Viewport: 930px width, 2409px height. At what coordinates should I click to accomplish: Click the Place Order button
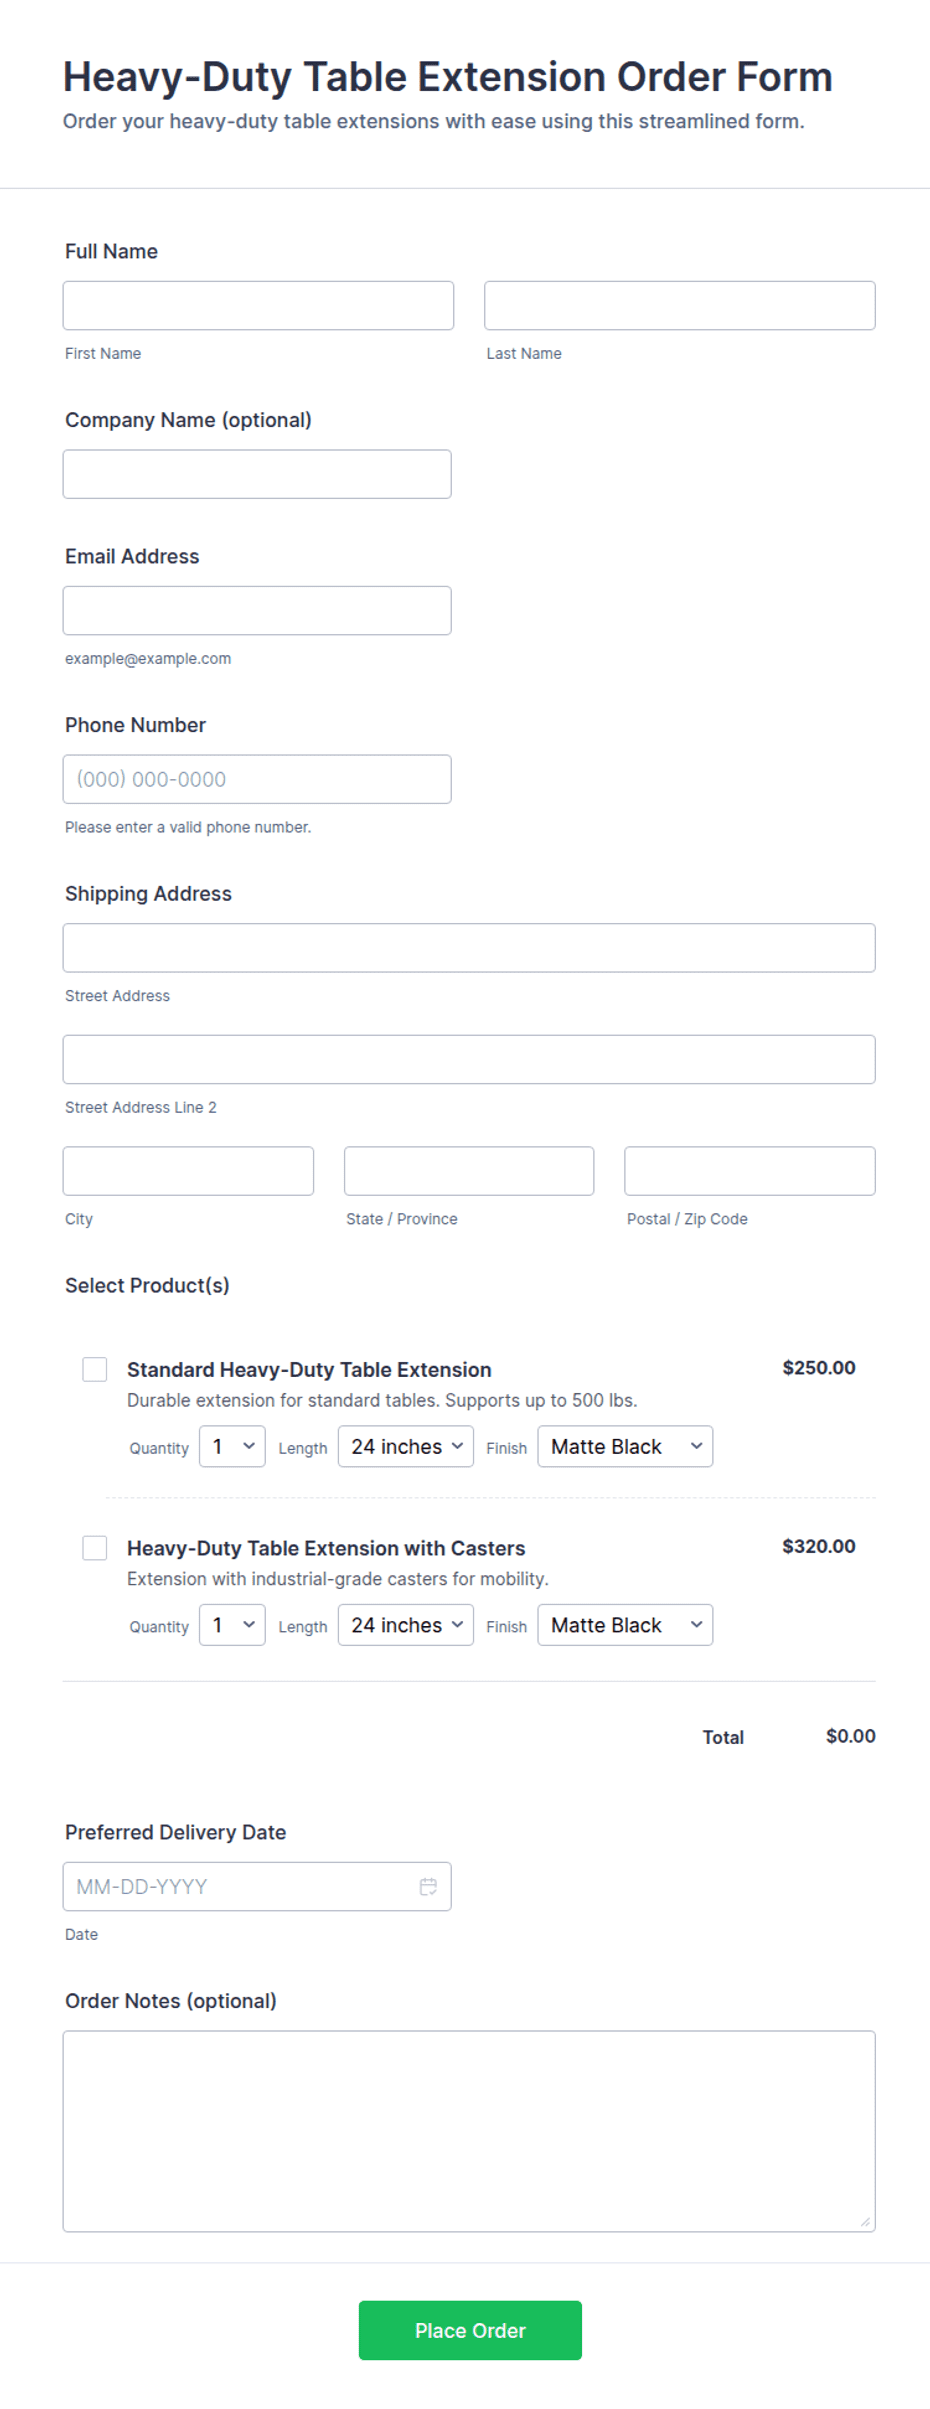click(470, 2330)
